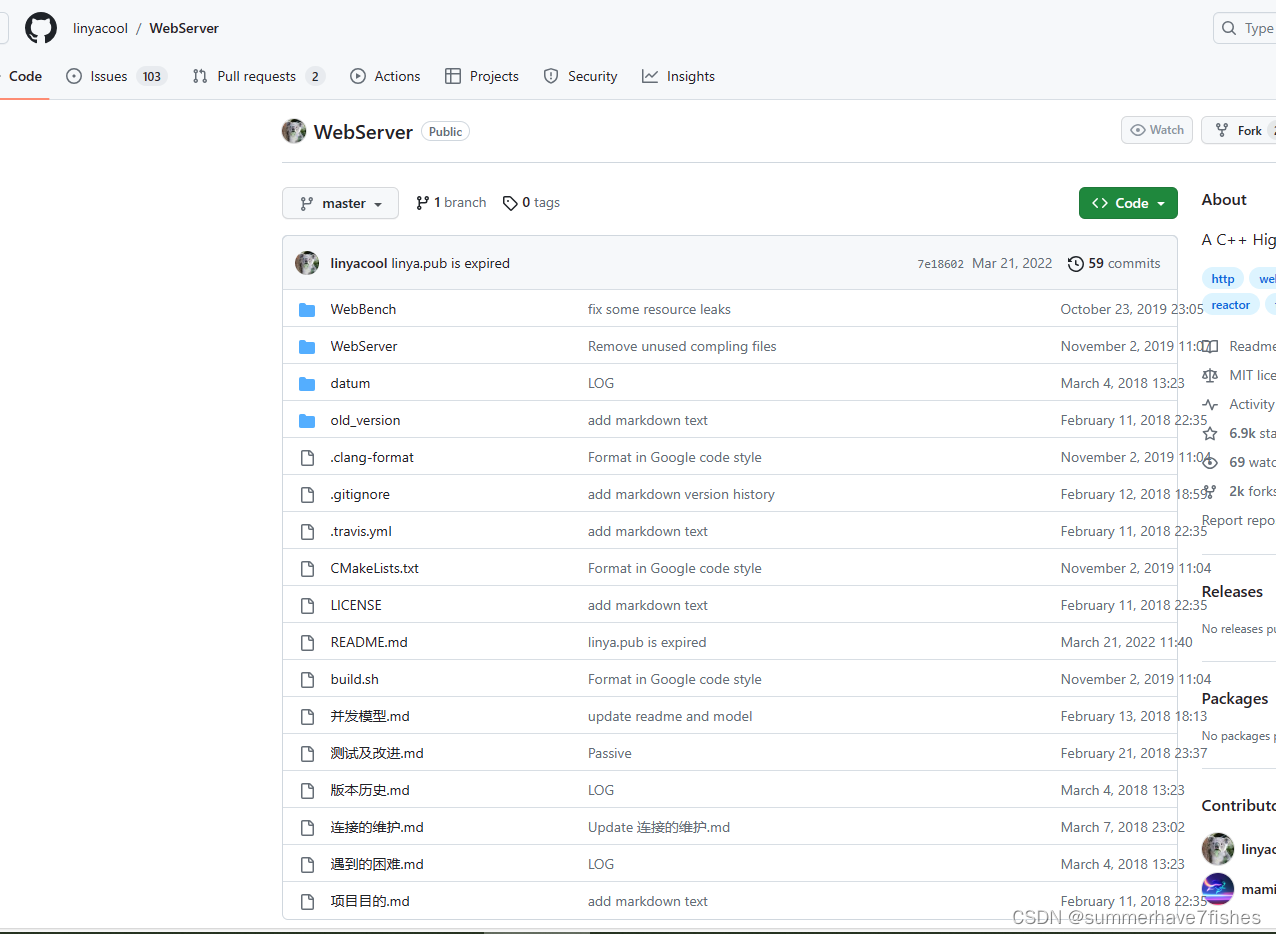The width and height of the screenshot is (1276, 934).
Task: Open the Issues tab via its icon
Action: [x=74, y=76]
